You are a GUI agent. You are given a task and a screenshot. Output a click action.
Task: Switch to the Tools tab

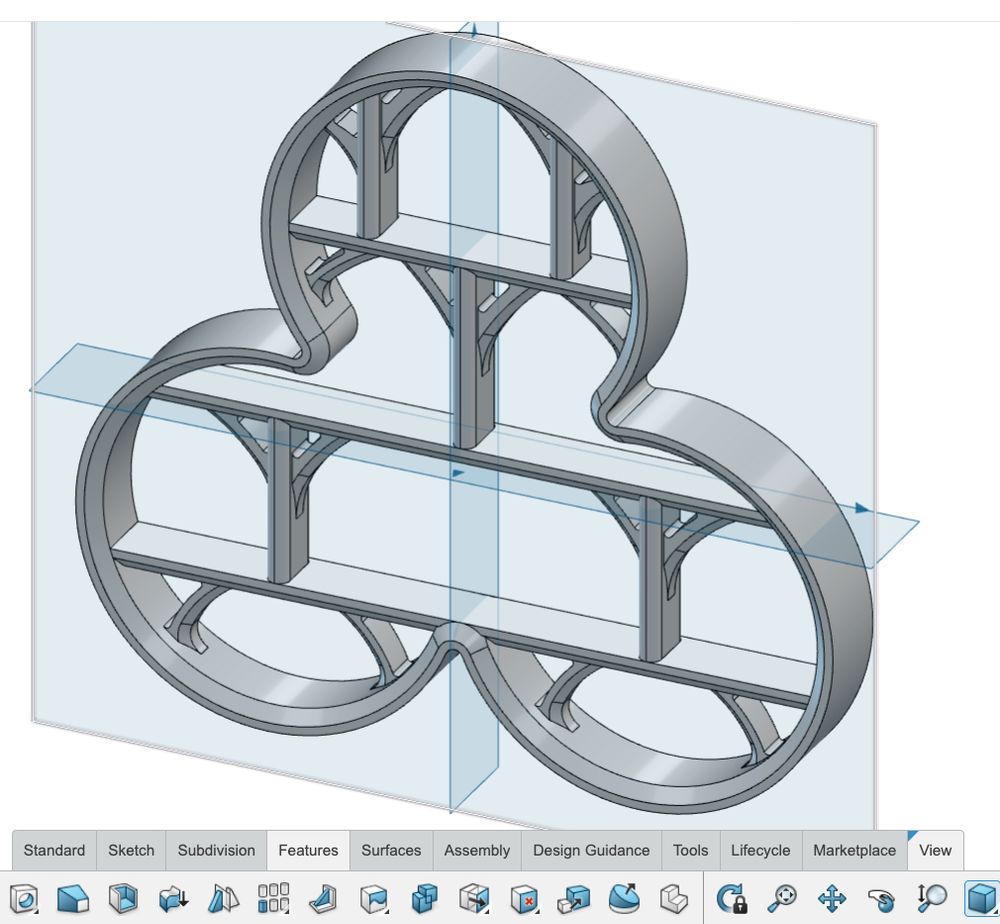point(691,850)
